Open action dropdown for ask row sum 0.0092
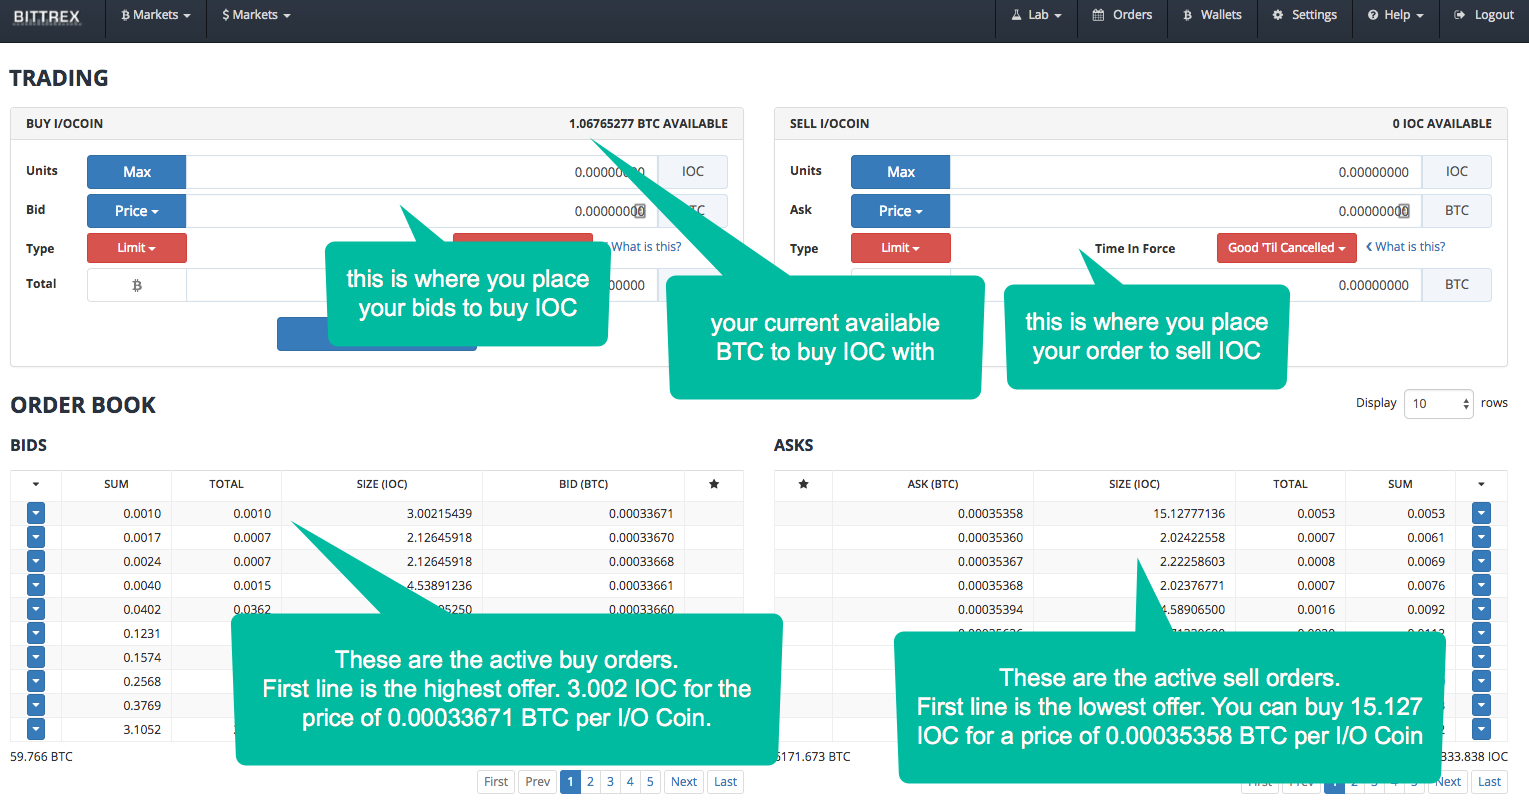Viewport: 1529px width, 808px height. click(1481, 609)
